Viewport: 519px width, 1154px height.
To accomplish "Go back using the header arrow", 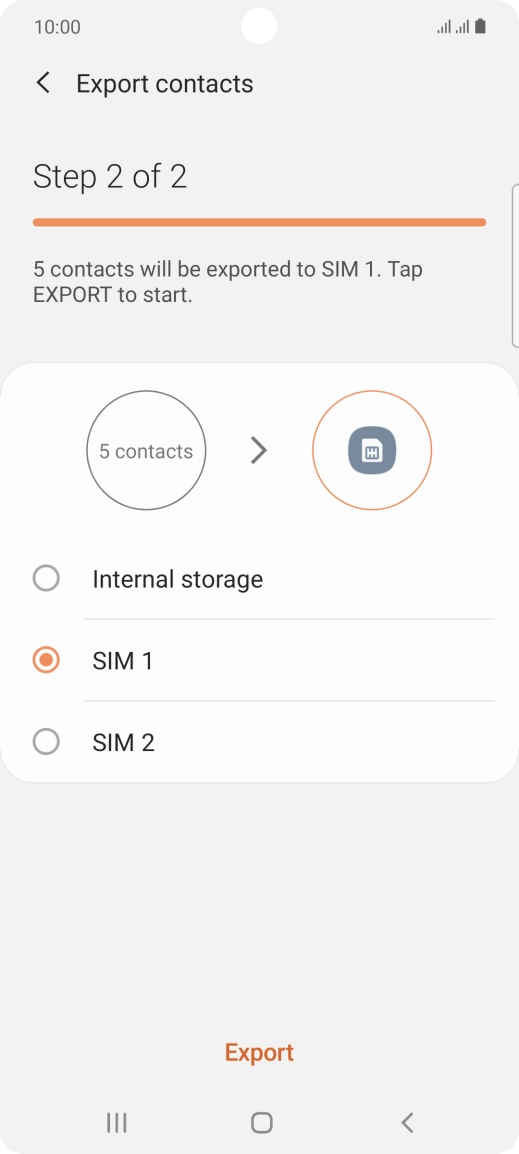I will 43,83.
